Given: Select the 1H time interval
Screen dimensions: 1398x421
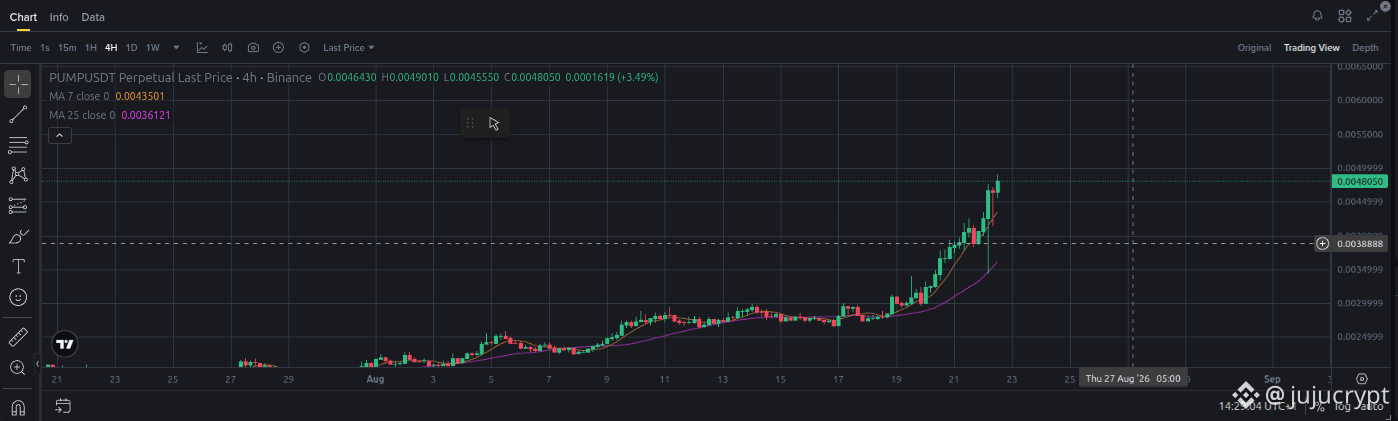Looking at the screenshot, I should (91, 47).
